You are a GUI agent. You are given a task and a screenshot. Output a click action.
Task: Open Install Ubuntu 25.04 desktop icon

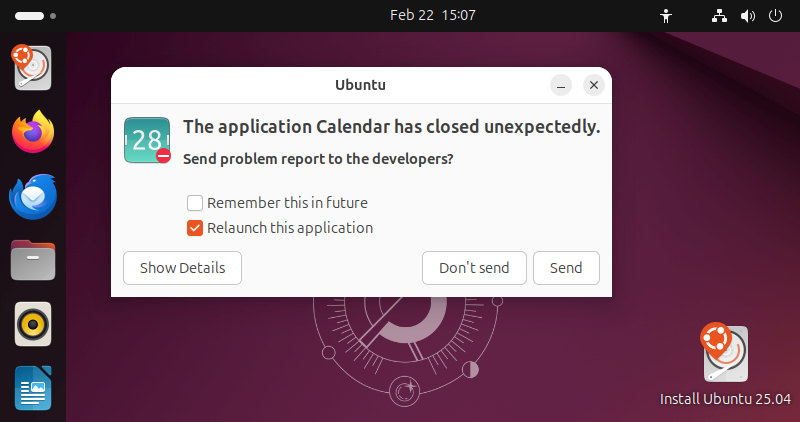coord(725,355)
